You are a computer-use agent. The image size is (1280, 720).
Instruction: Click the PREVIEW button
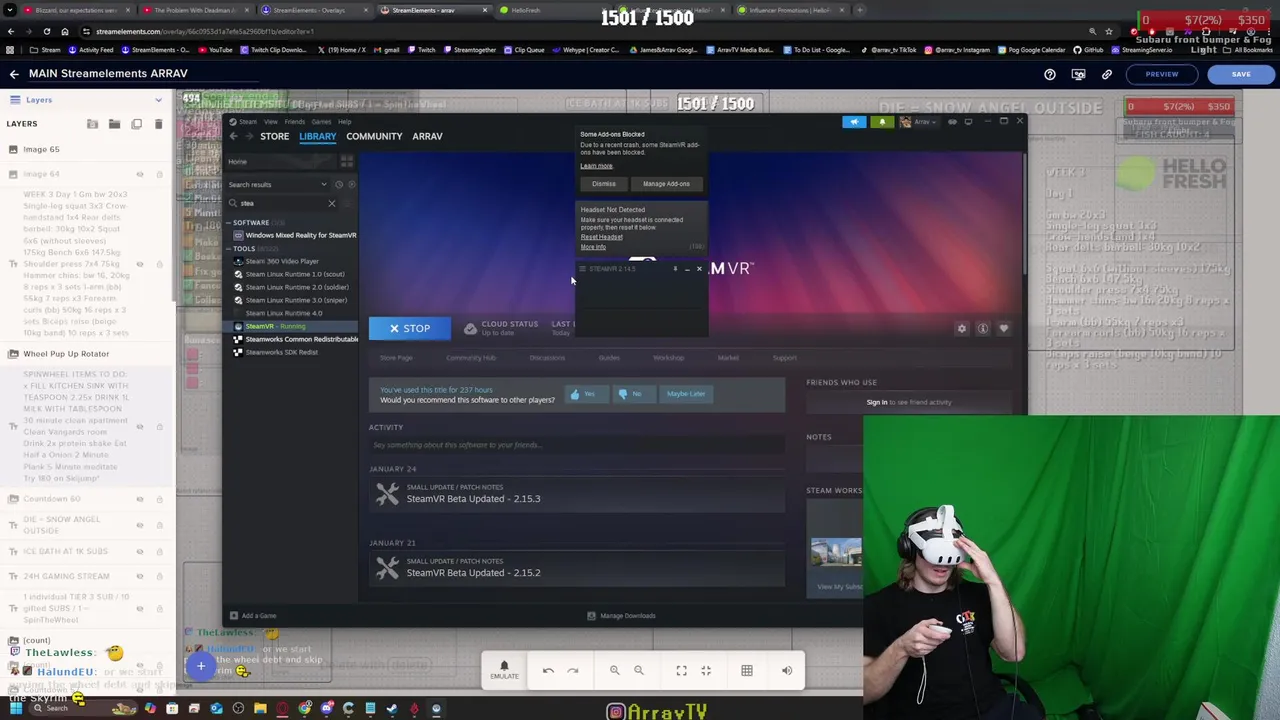[1162, 74]
